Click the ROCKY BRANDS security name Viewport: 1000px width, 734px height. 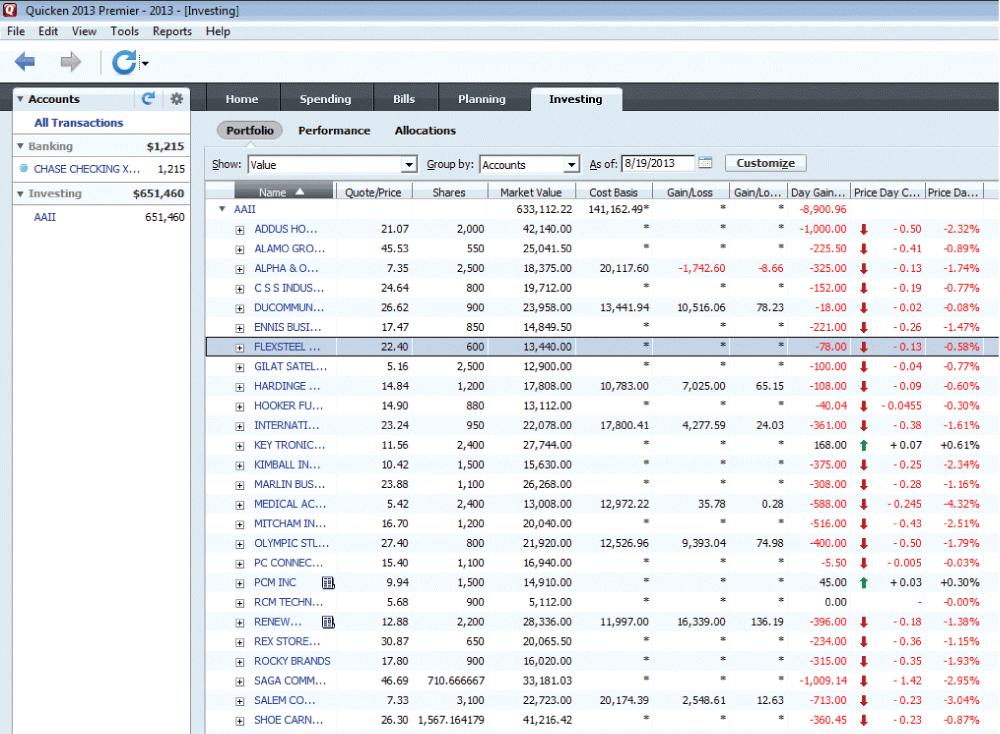pos(292,661)
